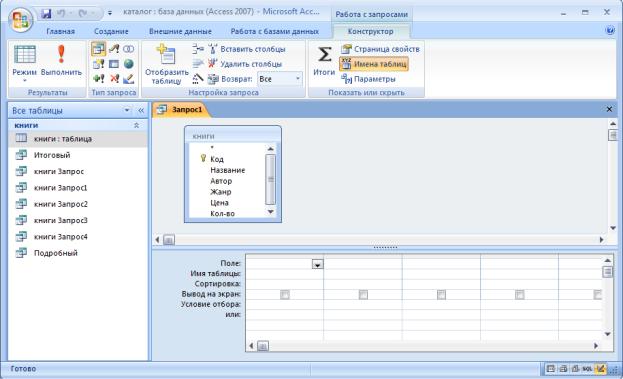This screenshot has height=379, width=623.
Task: Choose the Select query type icon
Action: (99, 49)
